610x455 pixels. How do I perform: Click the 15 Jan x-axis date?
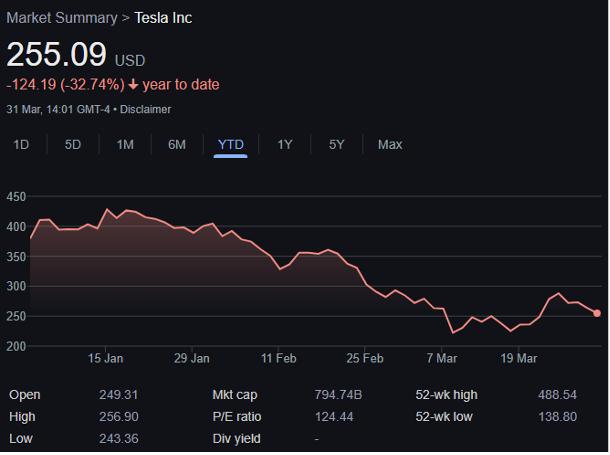105,358
